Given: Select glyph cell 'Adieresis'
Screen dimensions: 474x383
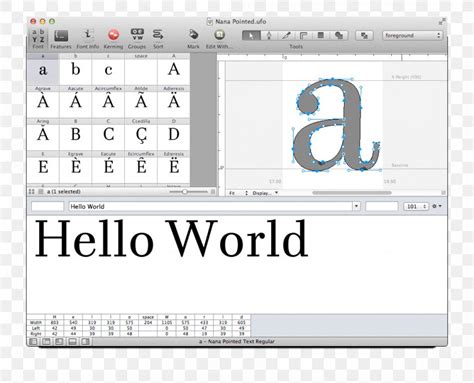Looking at the screenshot, I should point(174,101).
